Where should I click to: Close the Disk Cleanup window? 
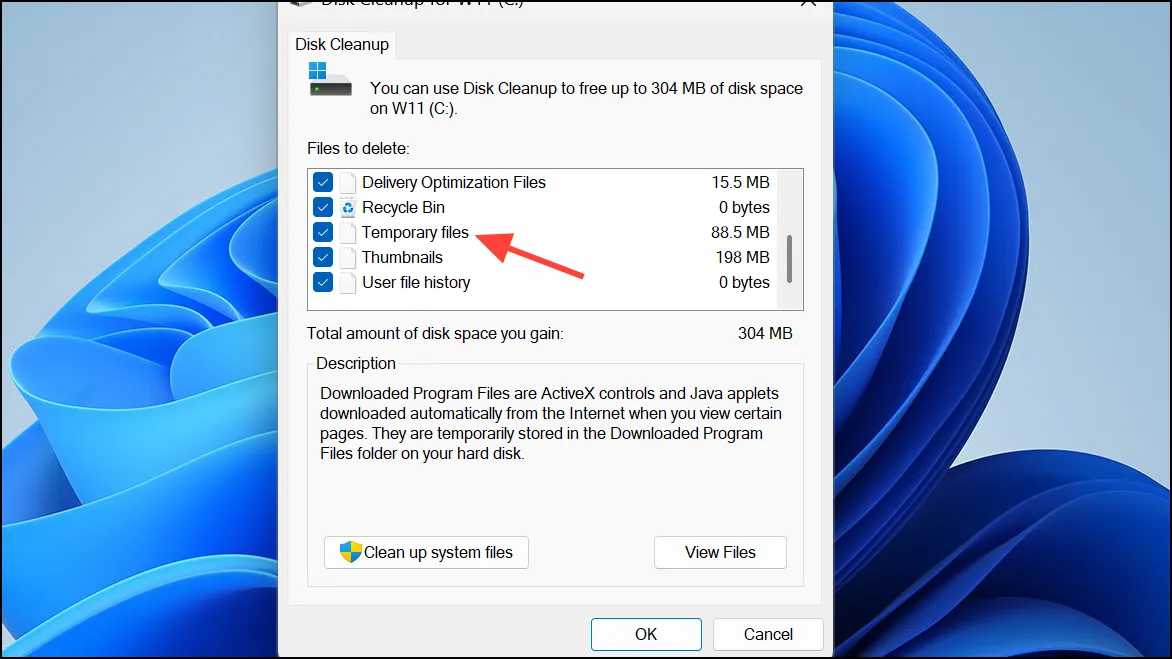tap(808, 3)
